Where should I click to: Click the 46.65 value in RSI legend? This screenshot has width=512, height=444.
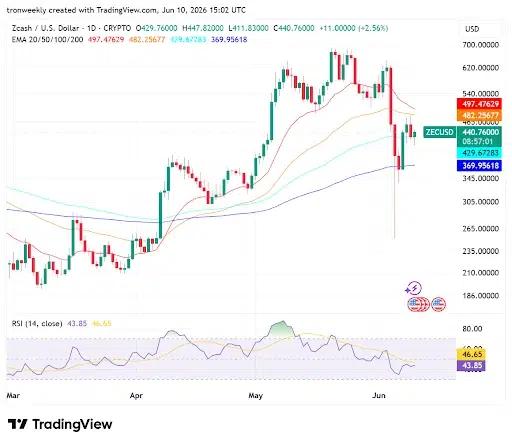tap(101, 323)
